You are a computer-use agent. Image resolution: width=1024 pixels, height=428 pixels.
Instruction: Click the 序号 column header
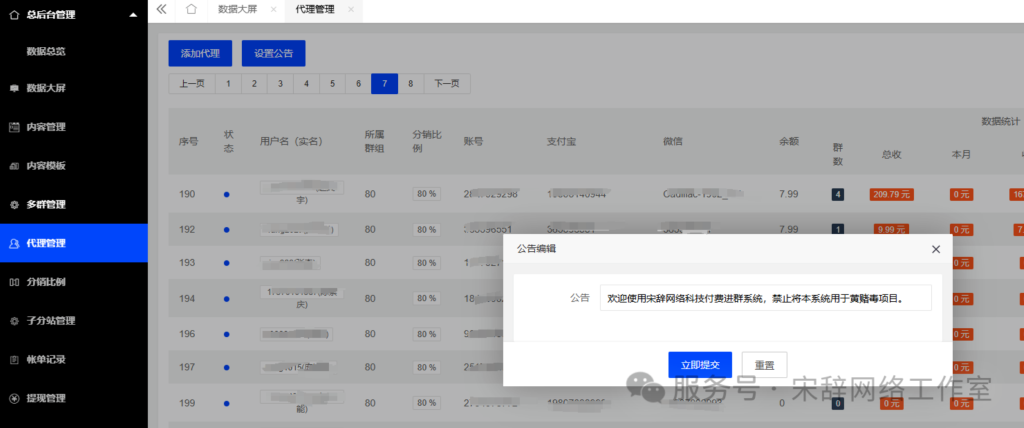tap(189, 141)
